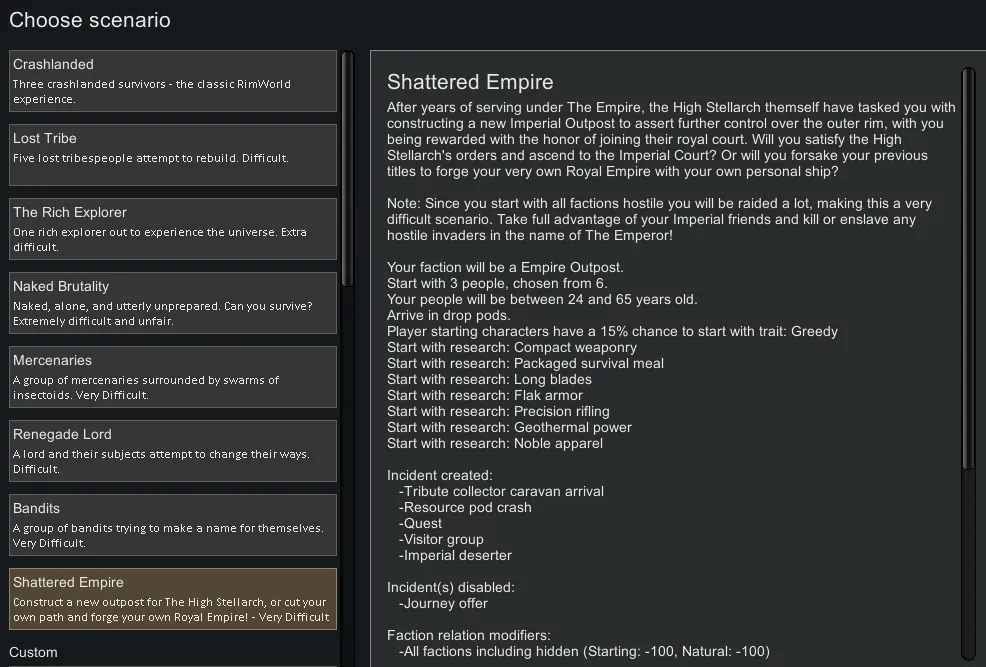Choose the Mercenaries scenario entry
986x667 pixels.
pyautogui.click(x=173, y=377)
